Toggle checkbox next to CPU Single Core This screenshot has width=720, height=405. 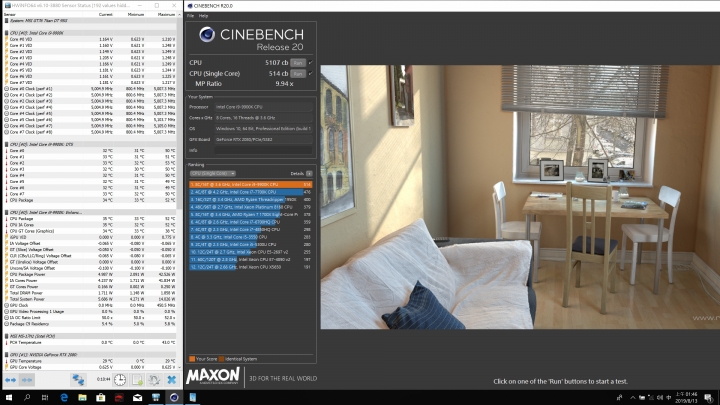coord(311,73)
